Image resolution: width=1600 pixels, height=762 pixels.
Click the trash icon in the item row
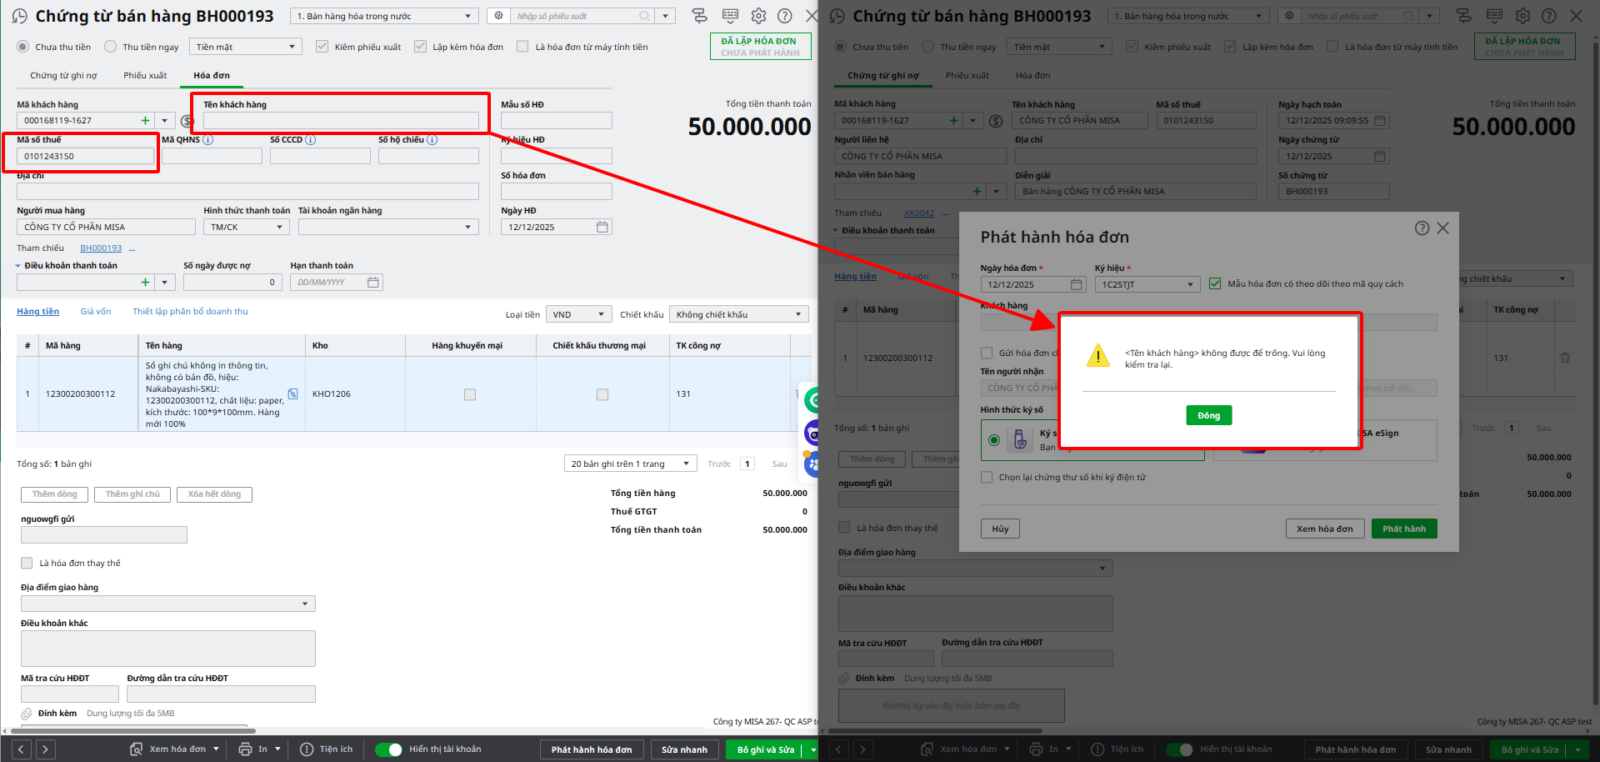tap(1565, 358)
